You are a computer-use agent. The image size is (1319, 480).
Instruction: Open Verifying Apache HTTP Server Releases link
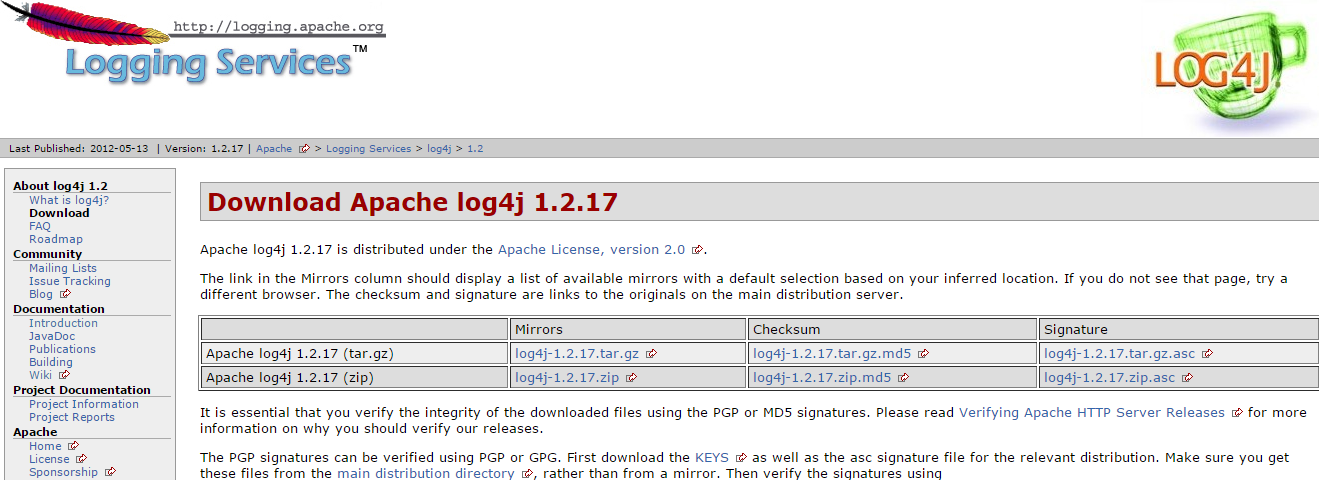pos(1092,412)
